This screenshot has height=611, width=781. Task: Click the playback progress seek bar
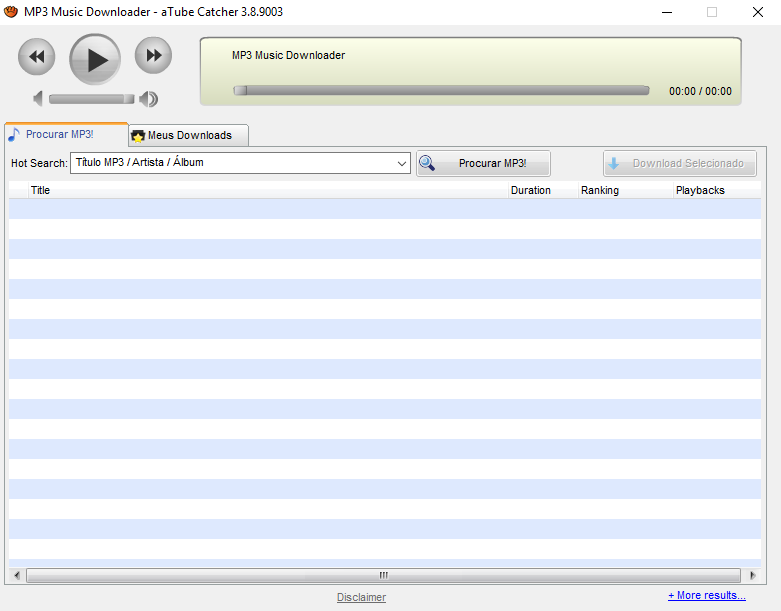(x=441, y=90)
